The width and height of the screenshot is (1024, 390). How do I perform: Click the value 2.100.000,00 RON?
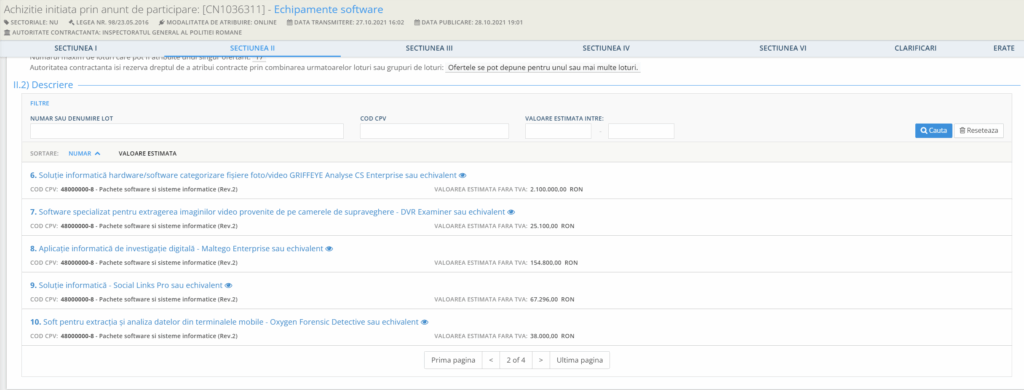[x=556, y=189]
